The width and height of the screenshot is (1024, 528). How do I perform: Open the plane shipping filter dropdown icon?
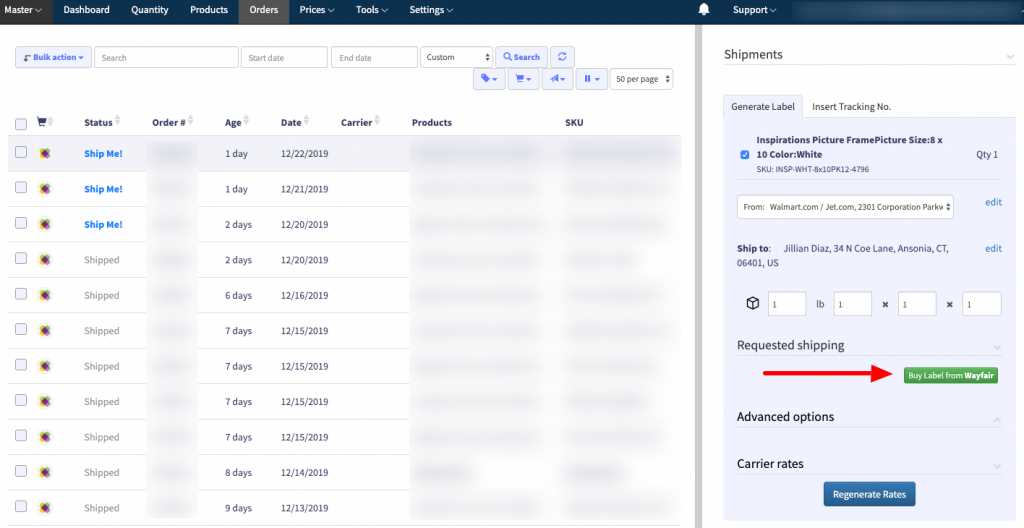pyautogui.click(x=557, y=78)
